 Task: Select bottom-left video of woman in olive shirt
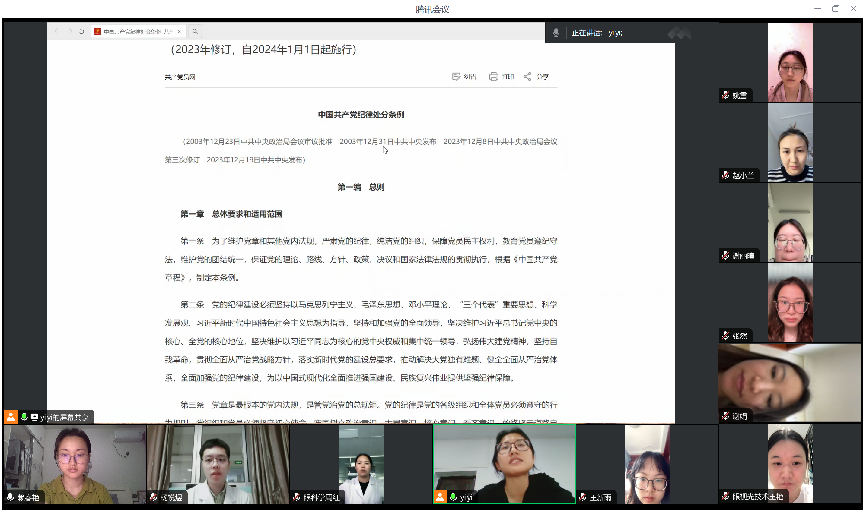[75, 464]
